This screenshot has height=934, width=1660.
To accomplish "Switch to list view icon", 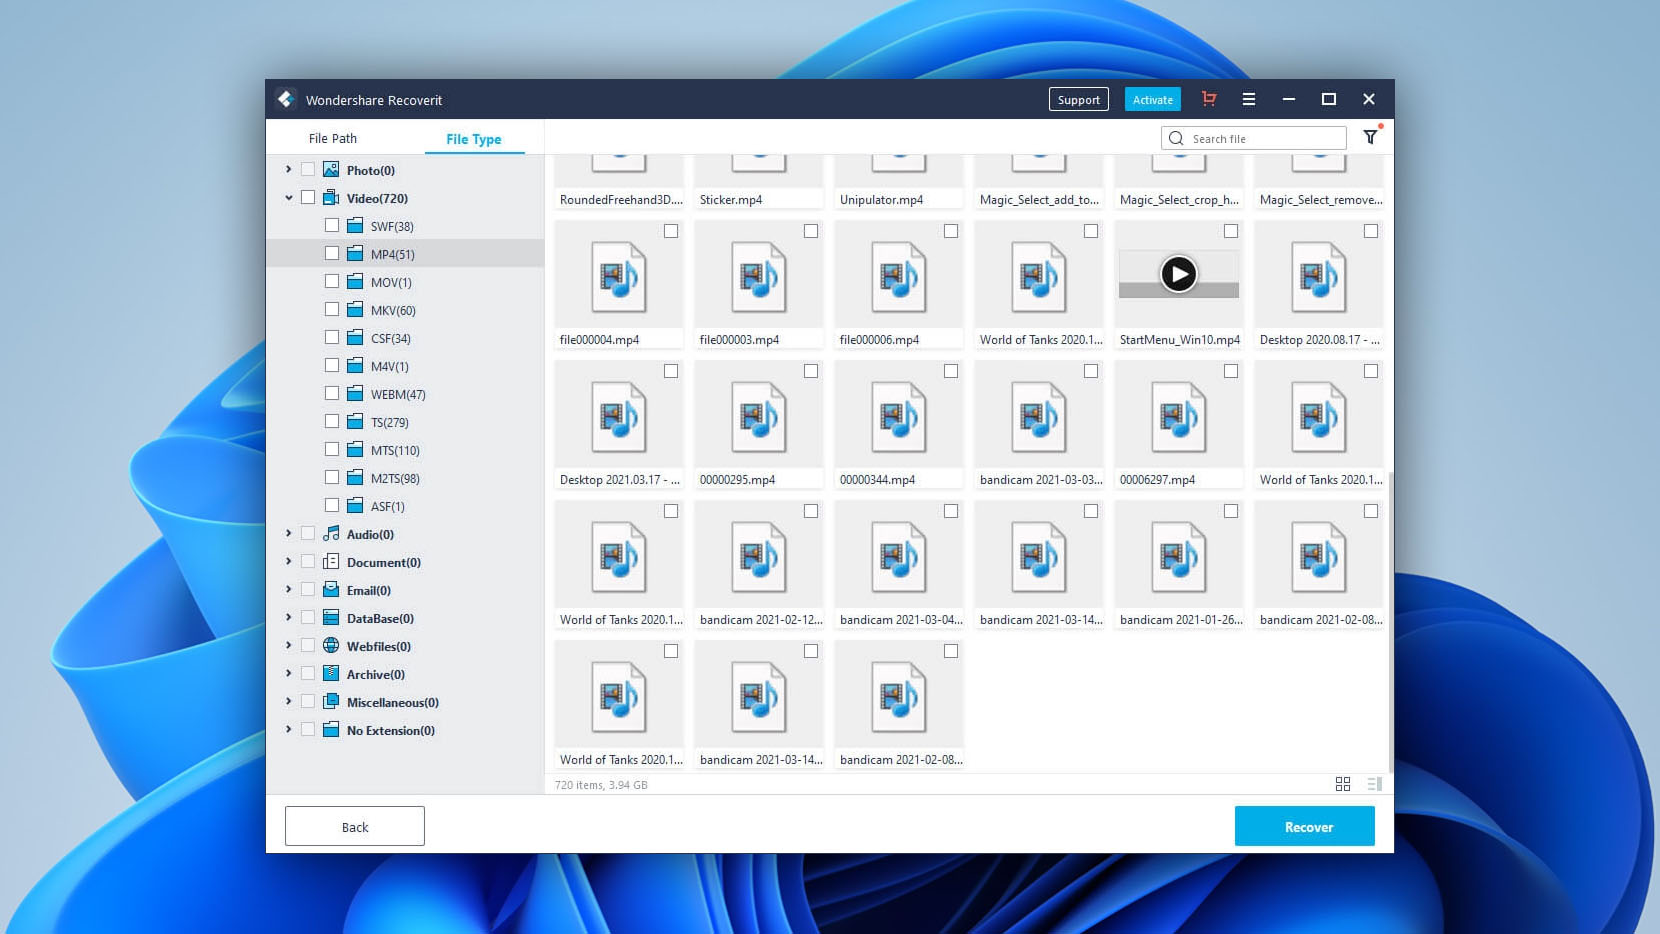I will point(1374,784).
